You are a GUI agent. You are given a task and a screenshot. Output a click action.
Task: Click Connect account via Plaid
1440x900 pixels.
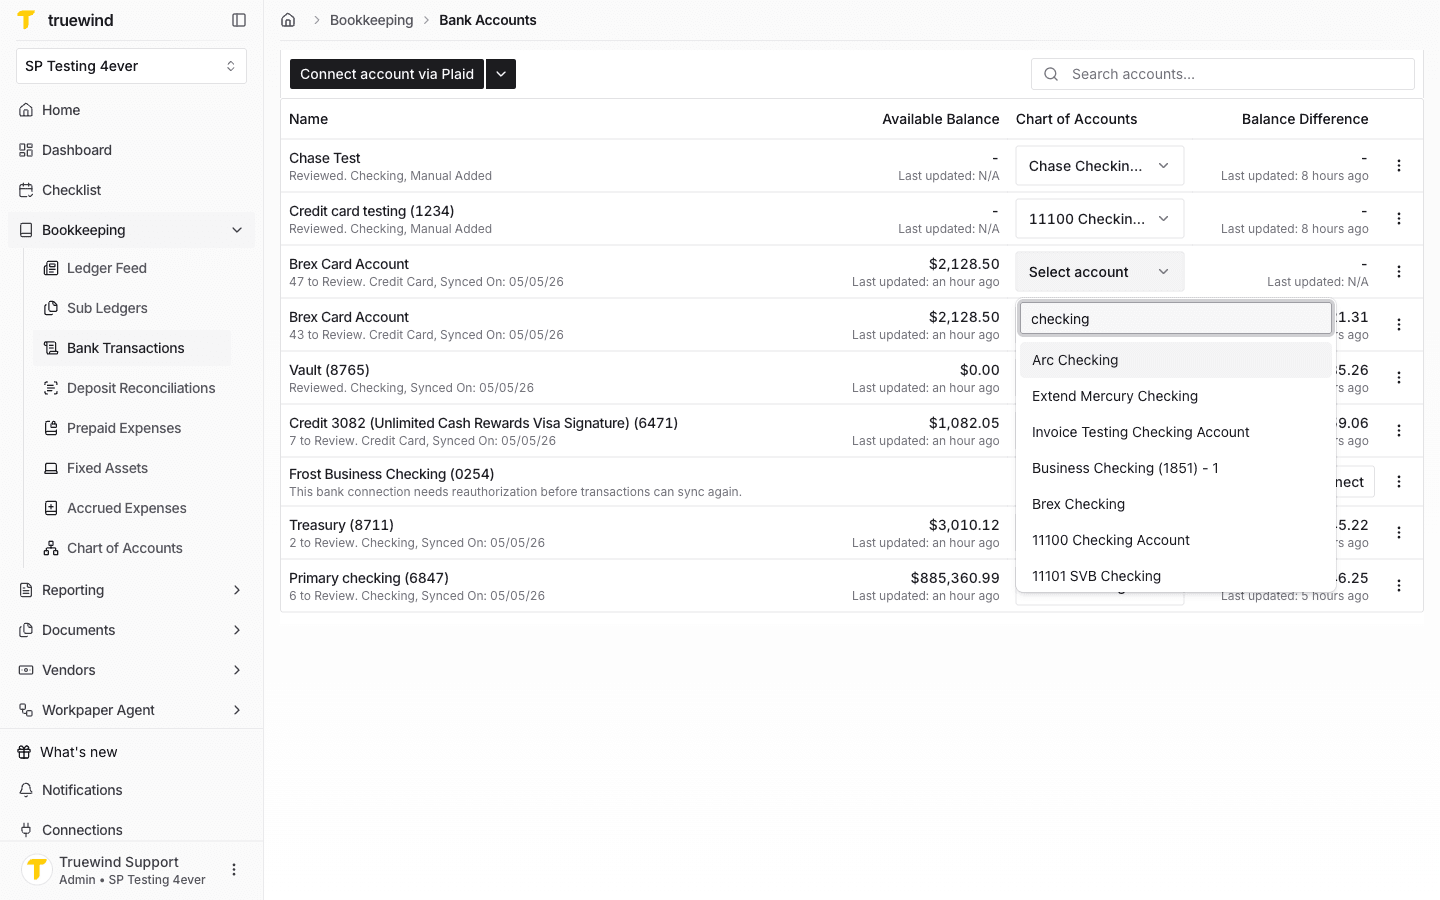coord(387,74)
